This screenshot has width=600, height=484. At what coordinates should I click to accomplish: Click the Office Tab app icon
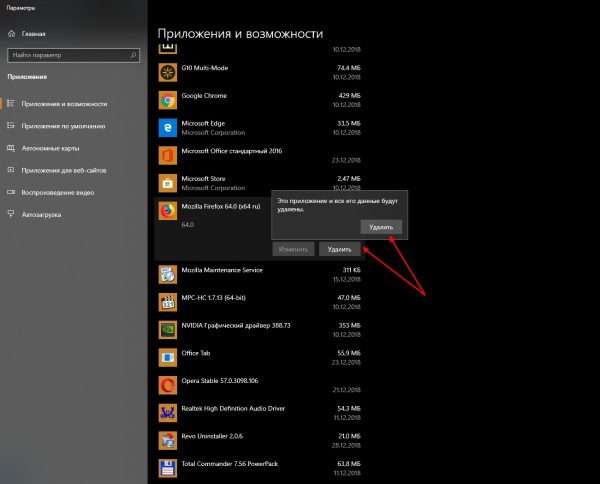coord(168,357)
